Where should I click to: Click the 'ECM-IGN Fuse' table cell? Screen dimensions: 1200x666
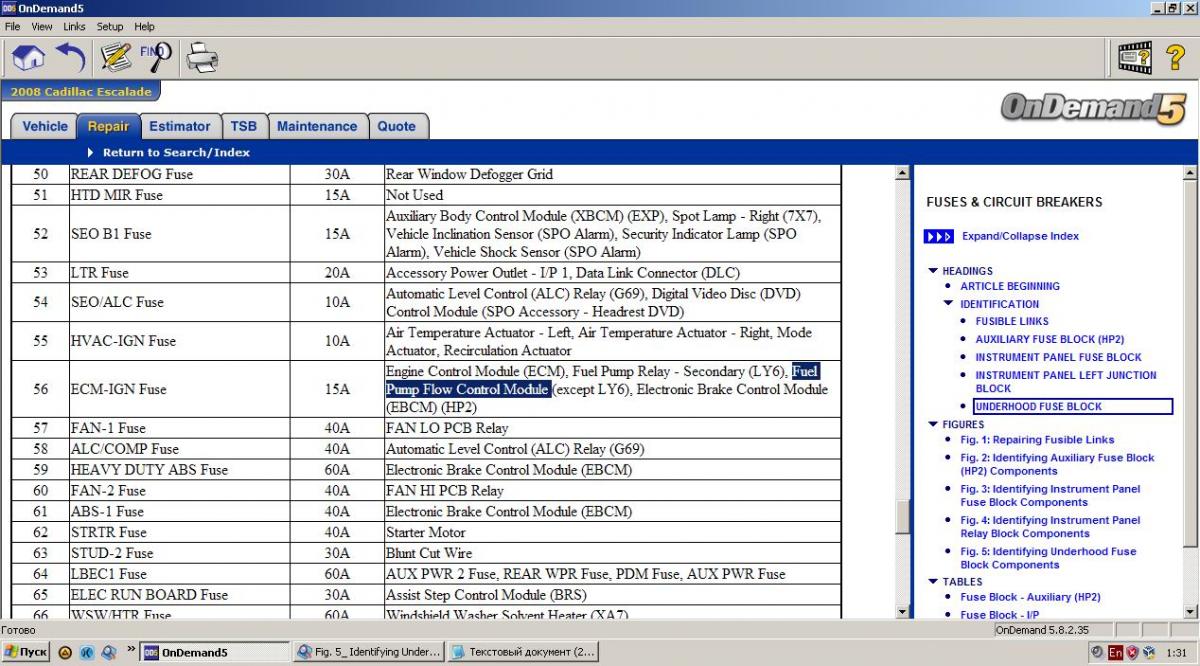click(x=180, y=390)
